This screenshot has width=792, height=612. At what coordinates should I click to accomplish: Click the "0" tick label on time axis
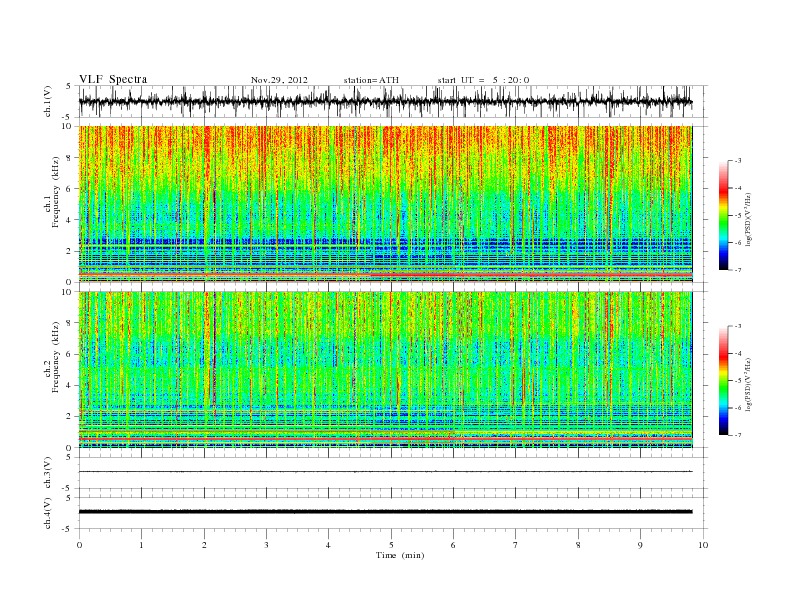(x=79, y=545)
